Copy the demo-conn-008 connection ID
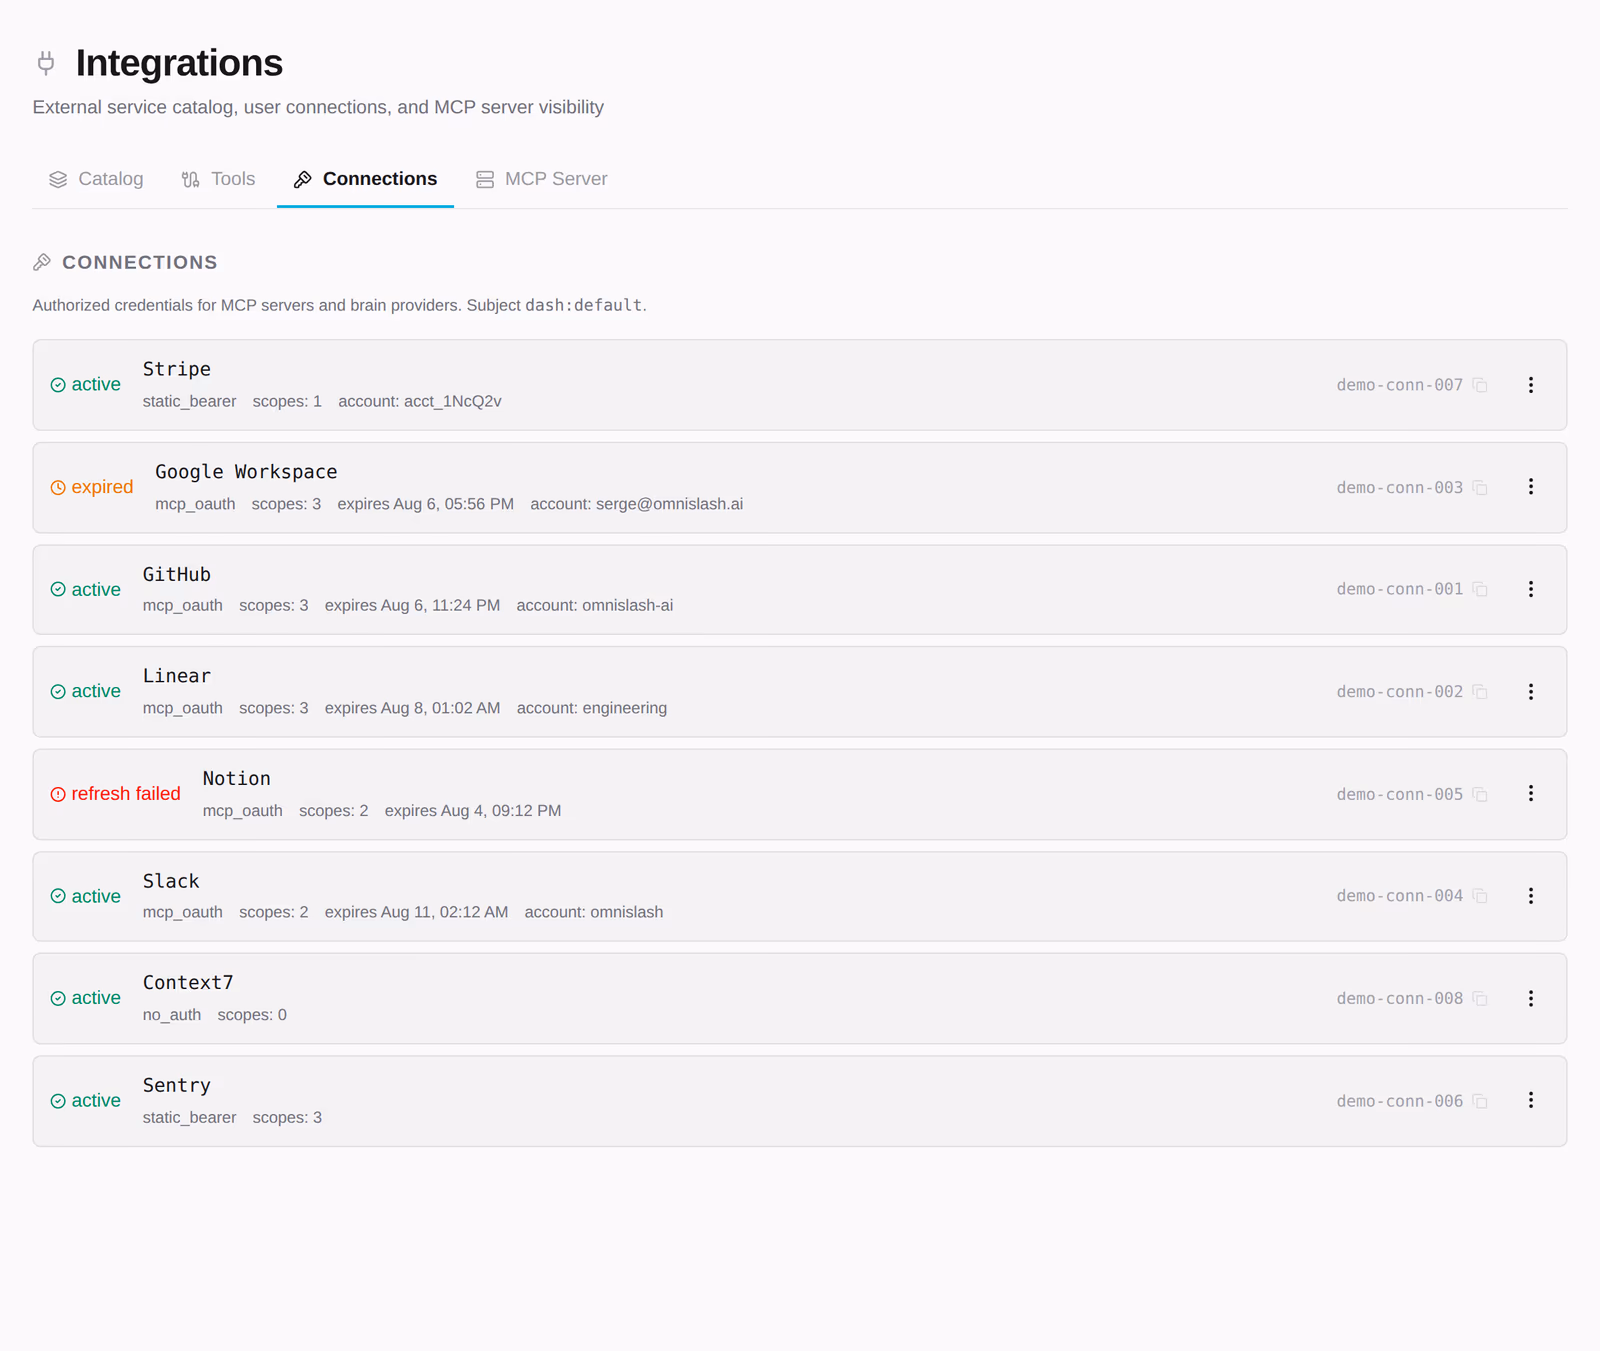This screenshot has height=1351, width=1600. click(x=1480, y=999)
